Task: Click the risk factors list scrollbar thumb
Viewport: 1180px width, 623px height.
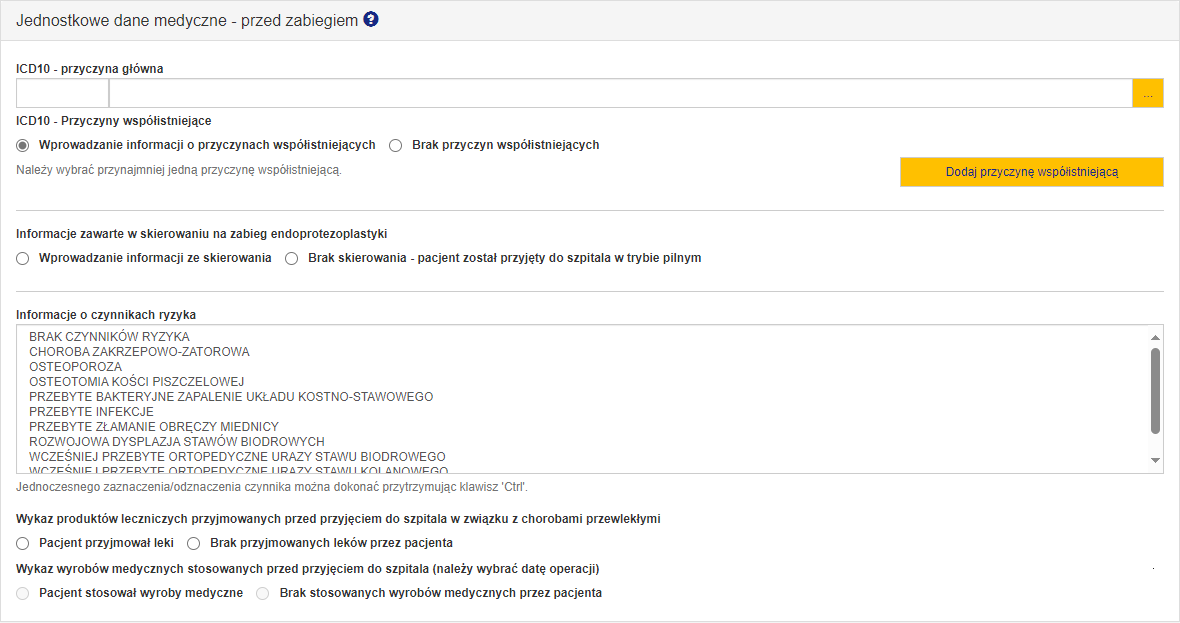Action: pos(1155,390)
